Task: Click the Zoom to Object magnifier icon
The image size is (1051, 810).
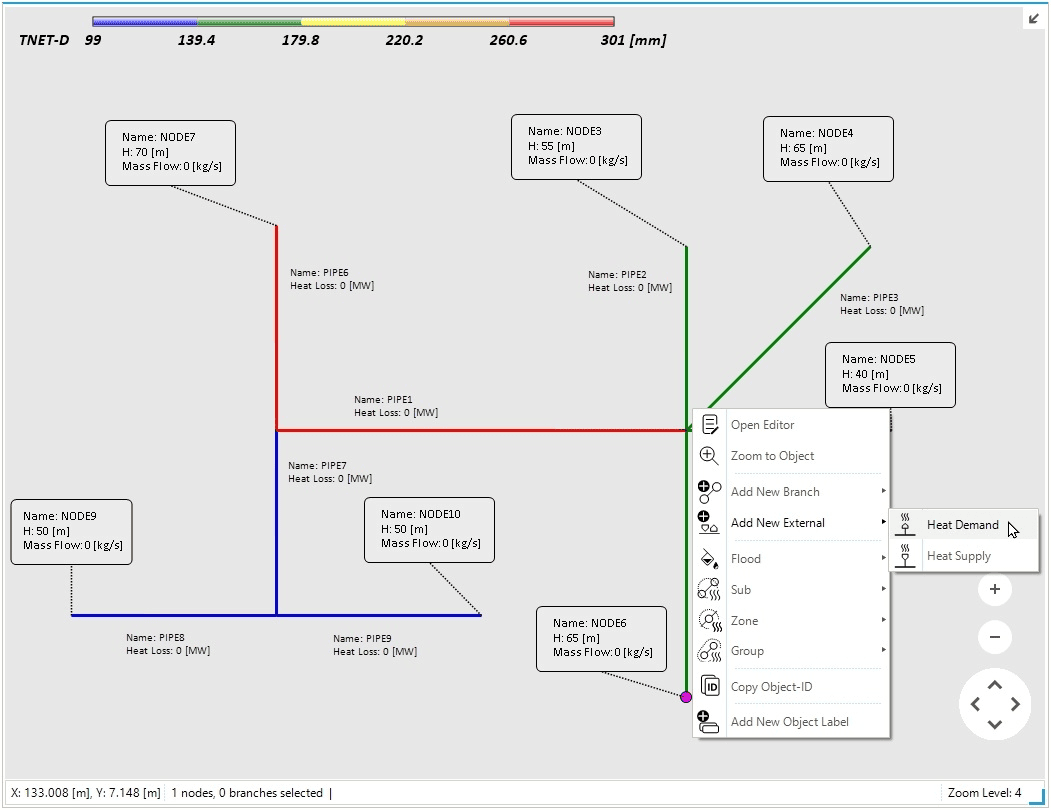Action: click(x=709, y=456)
